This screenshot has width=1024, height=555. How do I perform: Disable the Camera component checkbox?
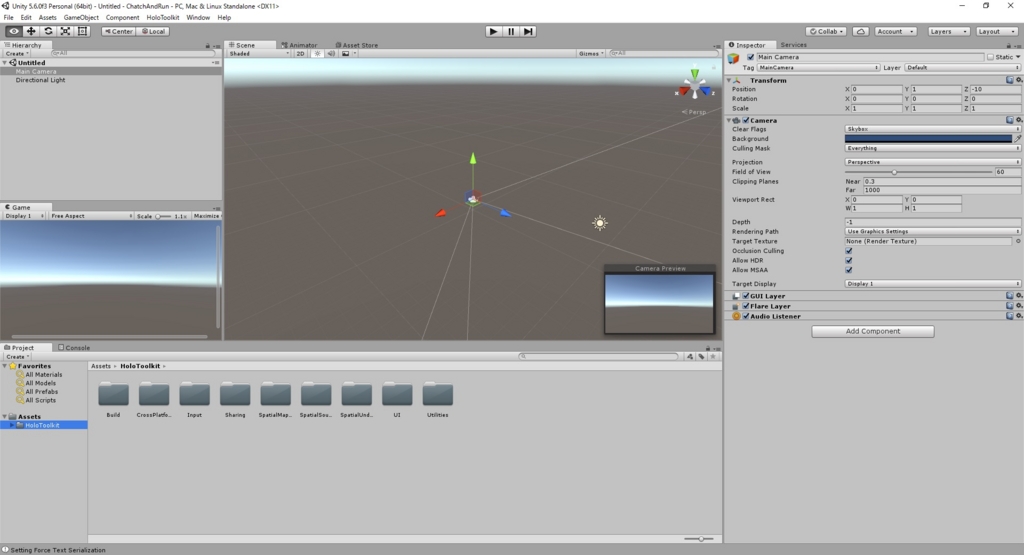click(746, 120)
